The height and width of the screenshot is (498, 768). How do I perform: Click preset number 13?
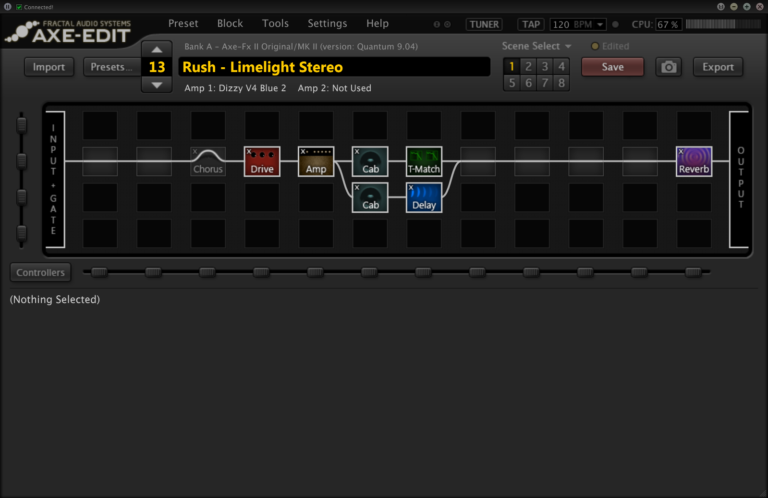point(157,67)
